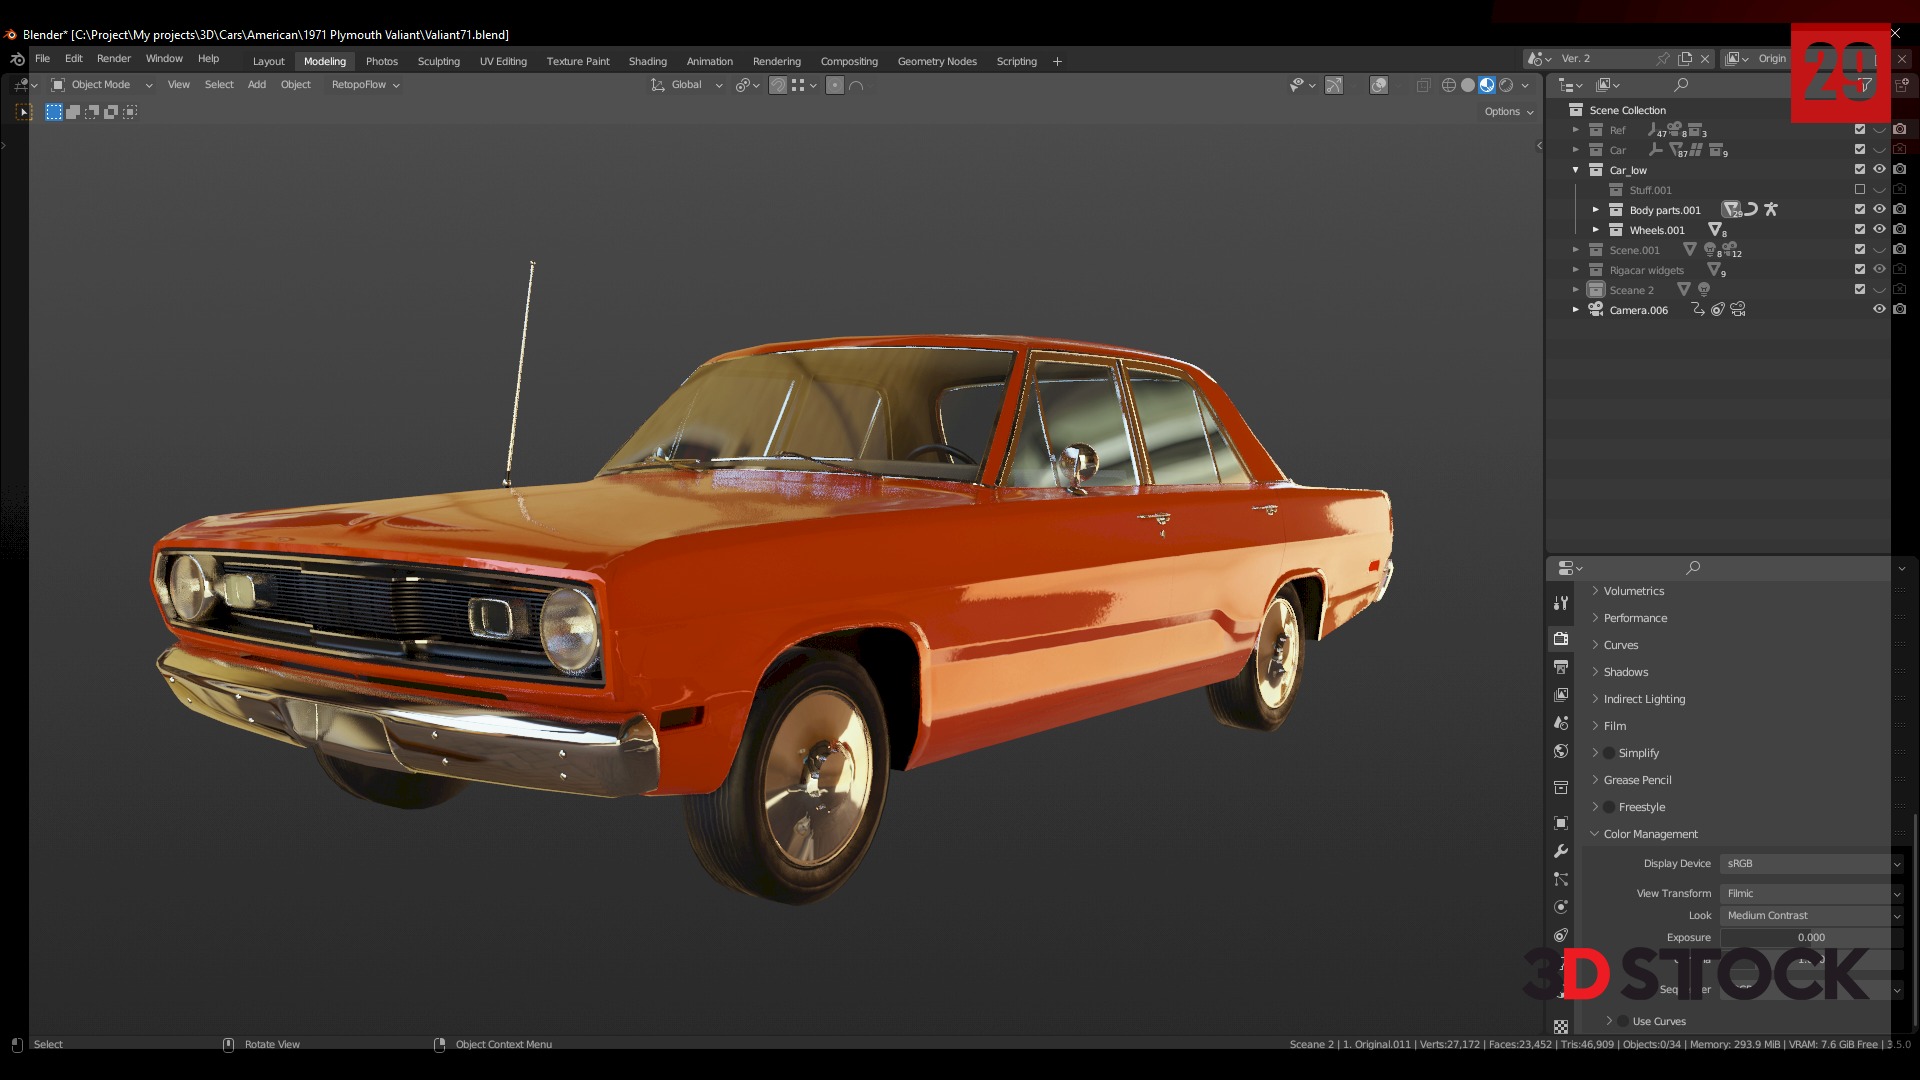Hide Body parts.001 collection with eye icon
This screenshot has width=1920, height=1080.
coord(1879,210)
